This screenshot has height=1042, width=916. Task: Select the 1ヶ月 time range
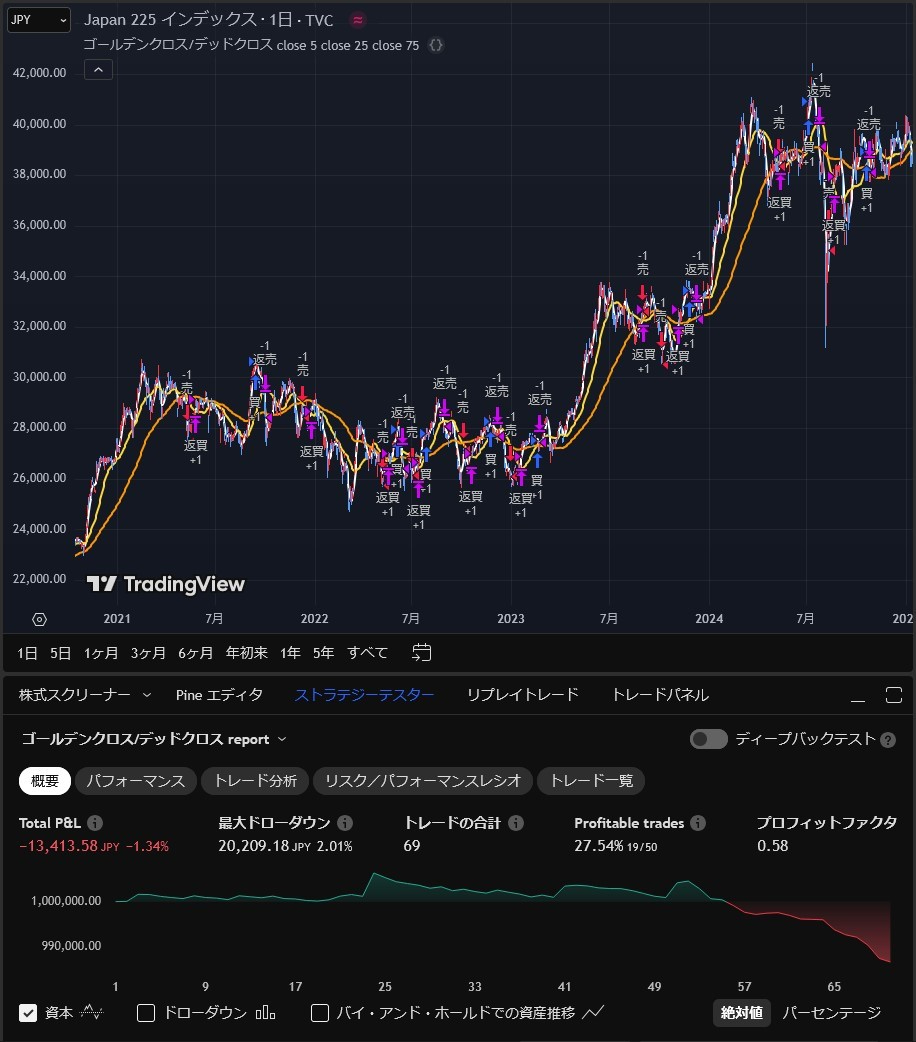[101, 653]
